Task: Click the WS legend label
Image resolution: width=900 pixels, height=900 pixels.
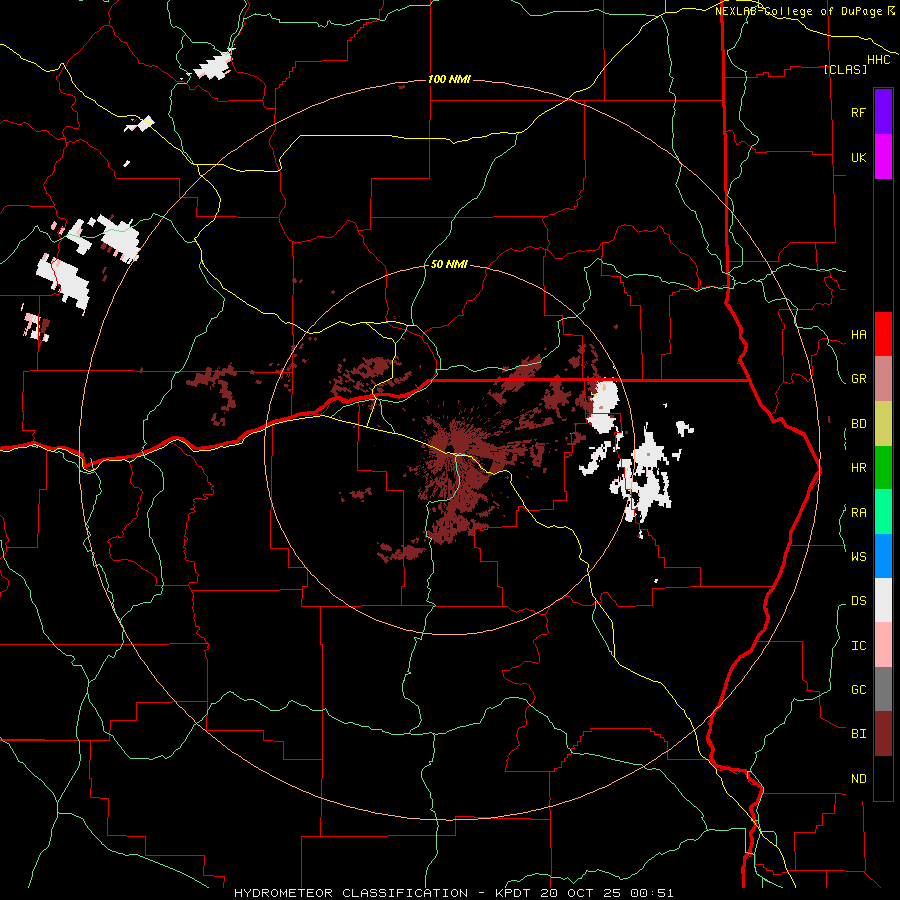Action: pos(858,557)
